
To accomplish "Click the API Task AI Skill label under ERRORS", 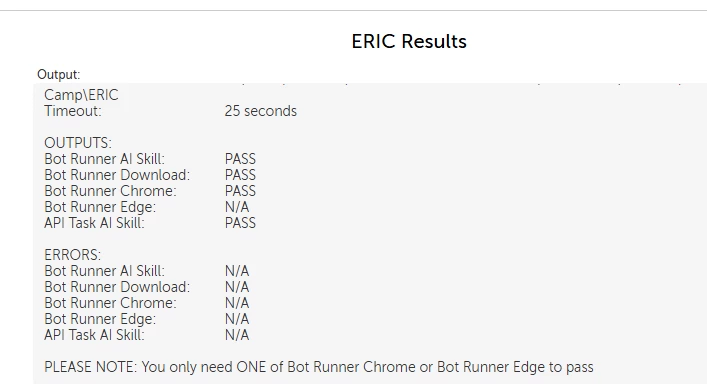I will (x=94, y=335).
